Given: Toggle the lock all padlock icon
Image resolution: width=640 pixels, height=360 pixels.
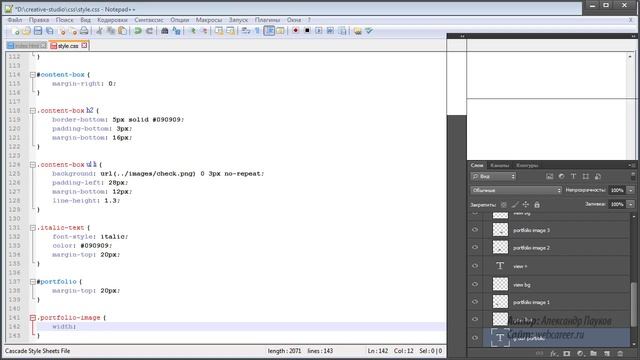Looking at the screenshot, I should pos(537,205).
